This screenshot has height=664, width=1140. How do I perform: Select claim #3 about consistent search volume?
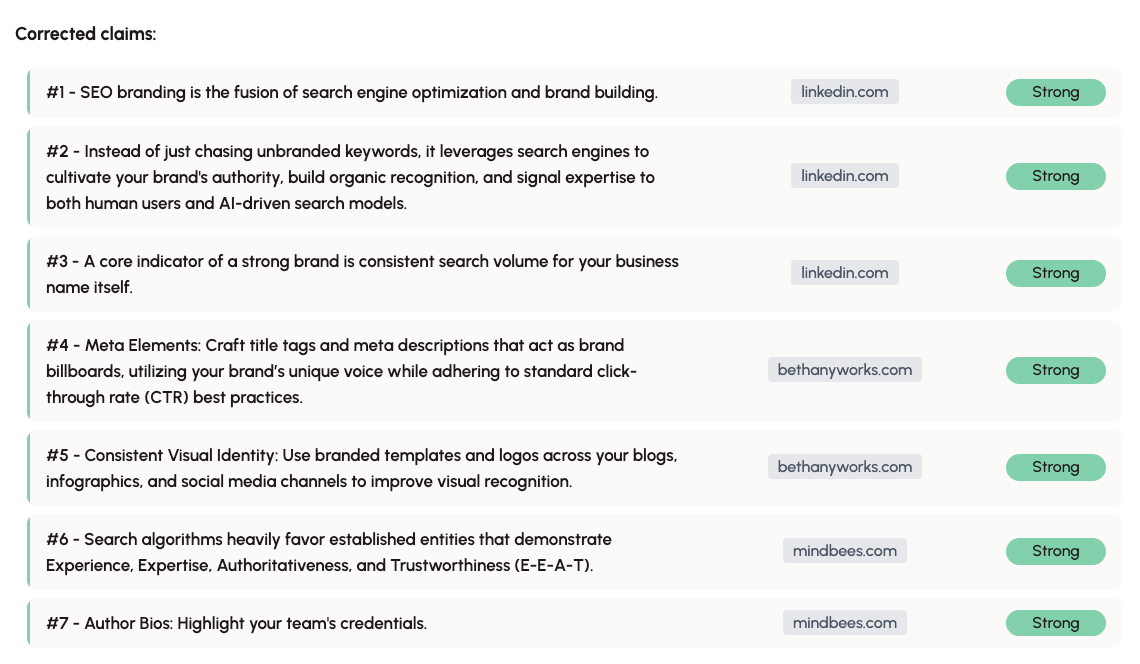[x=362, y=274]
